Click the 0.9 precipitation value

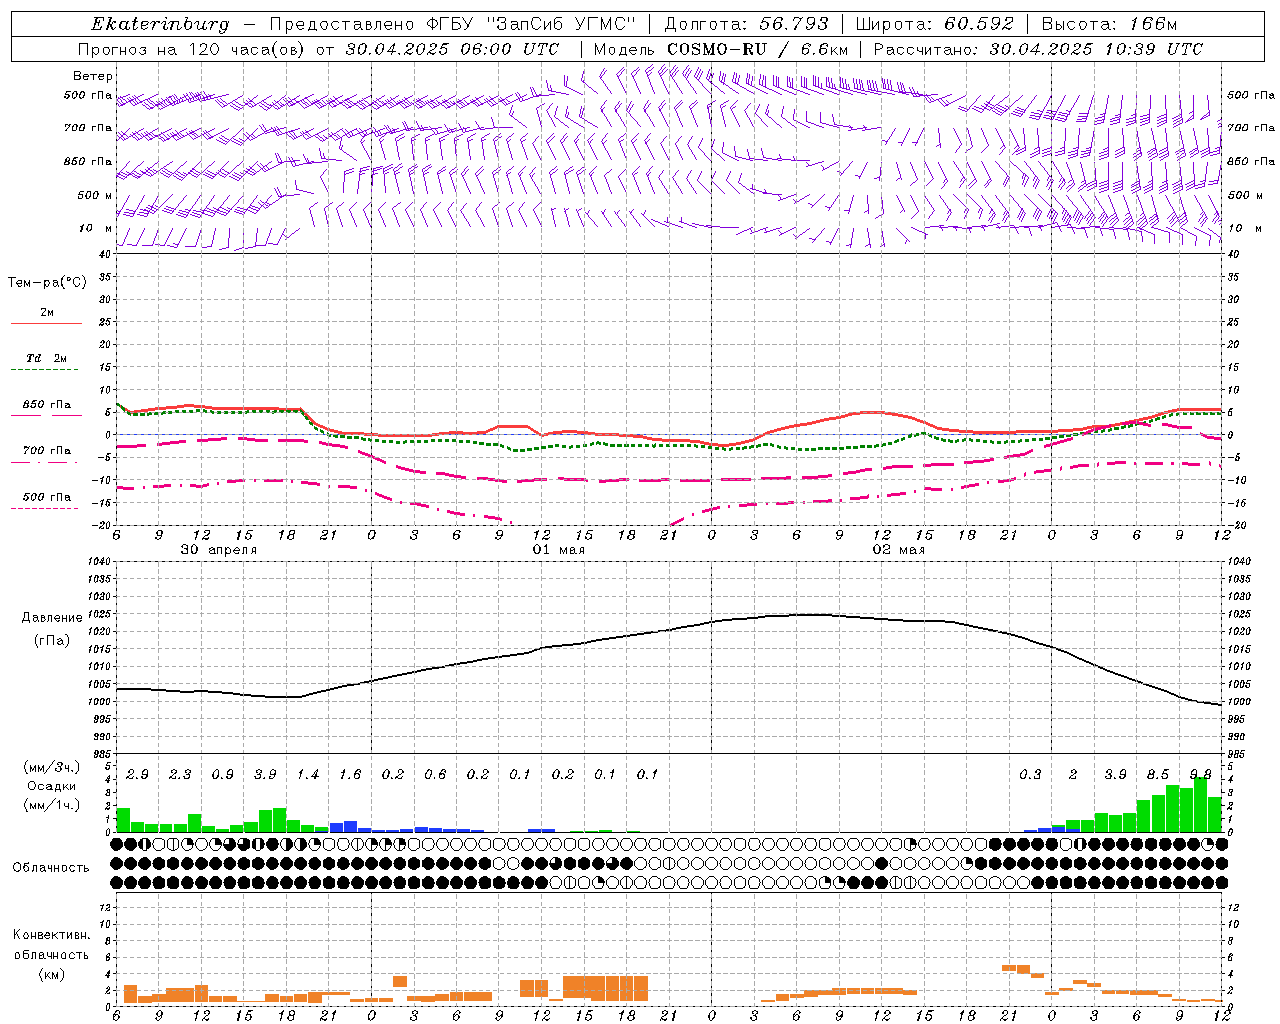tap(222, 775)
